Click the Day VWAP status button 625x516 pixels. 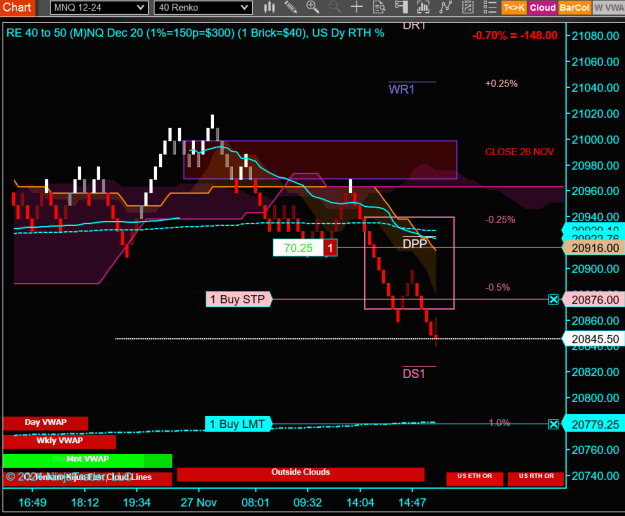[45, 423]
